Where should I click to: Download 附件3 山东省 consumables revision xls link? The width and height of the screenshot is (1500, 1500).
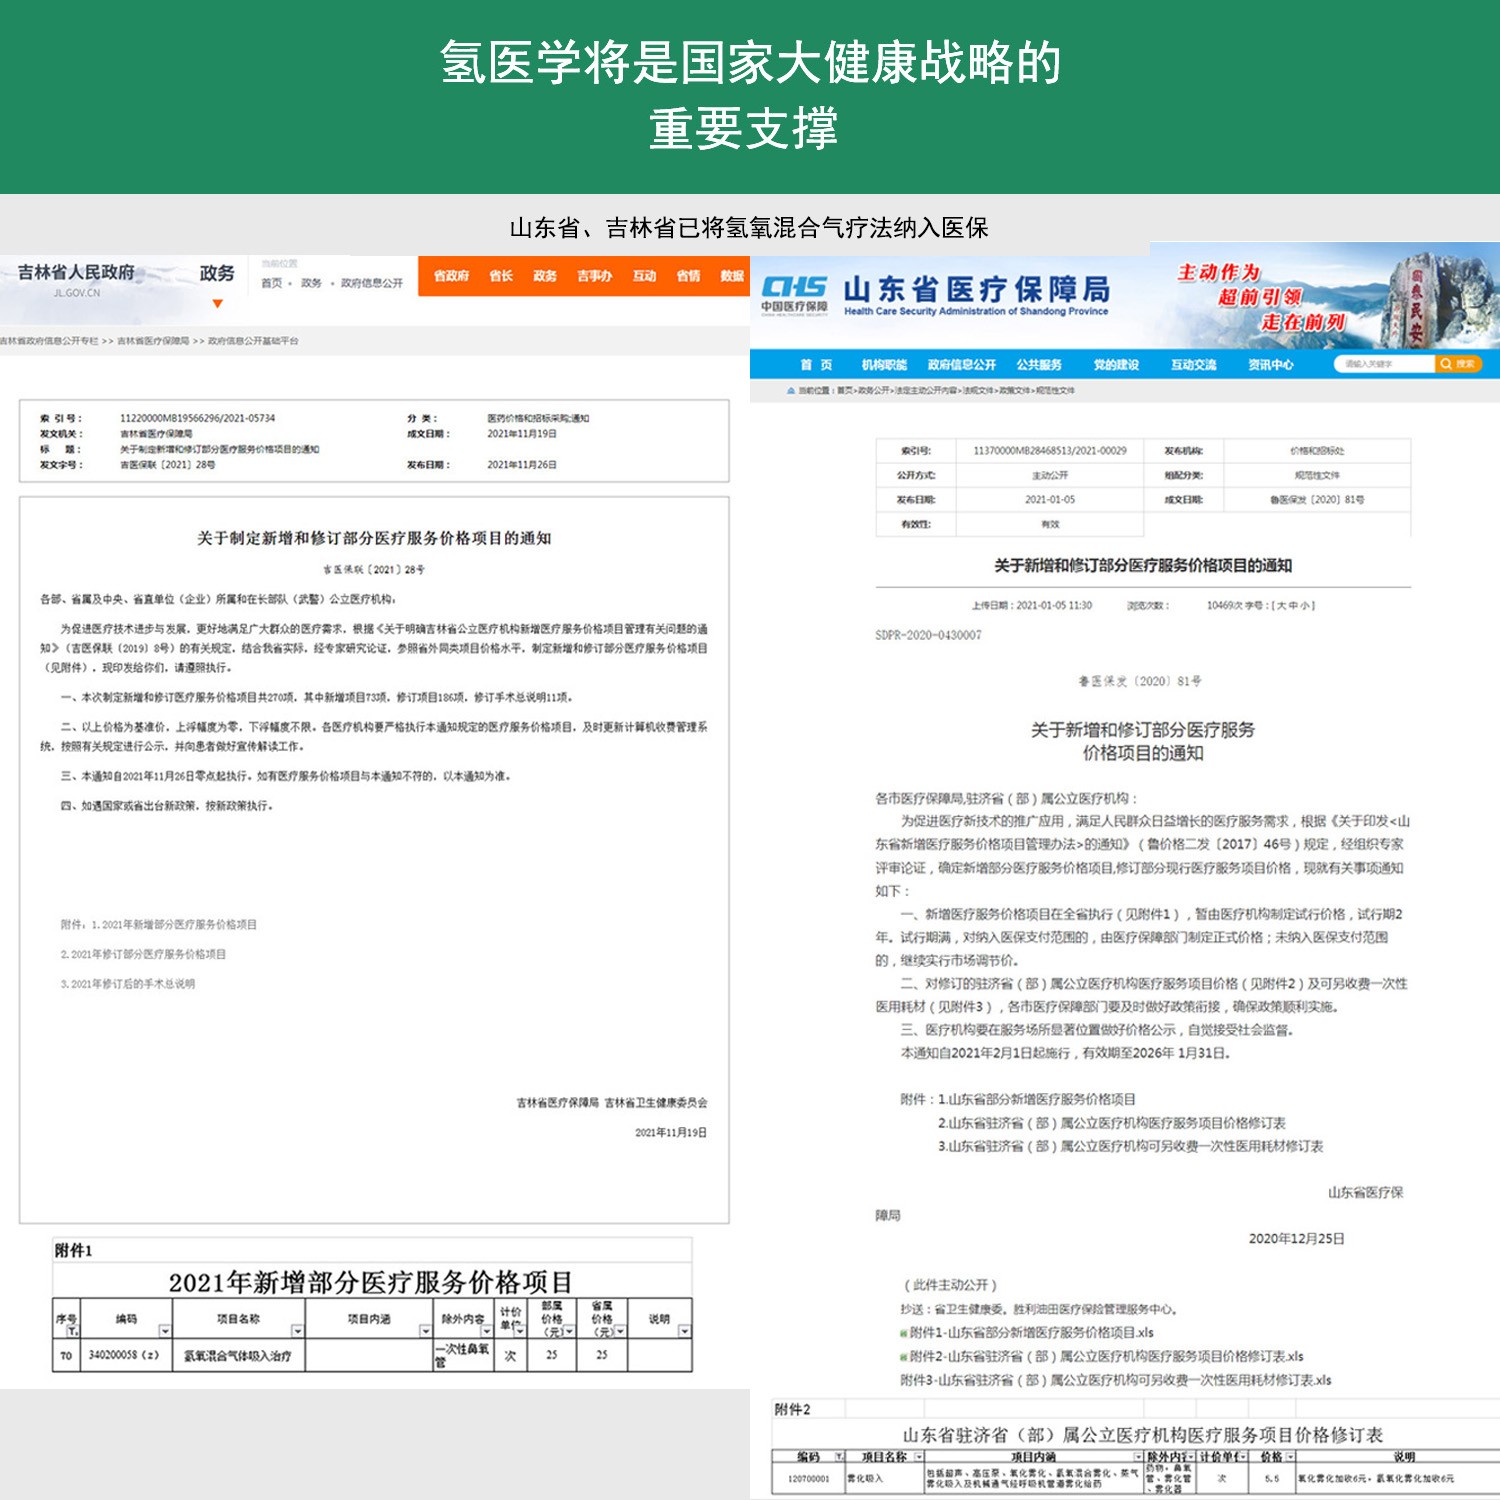1115,1380
